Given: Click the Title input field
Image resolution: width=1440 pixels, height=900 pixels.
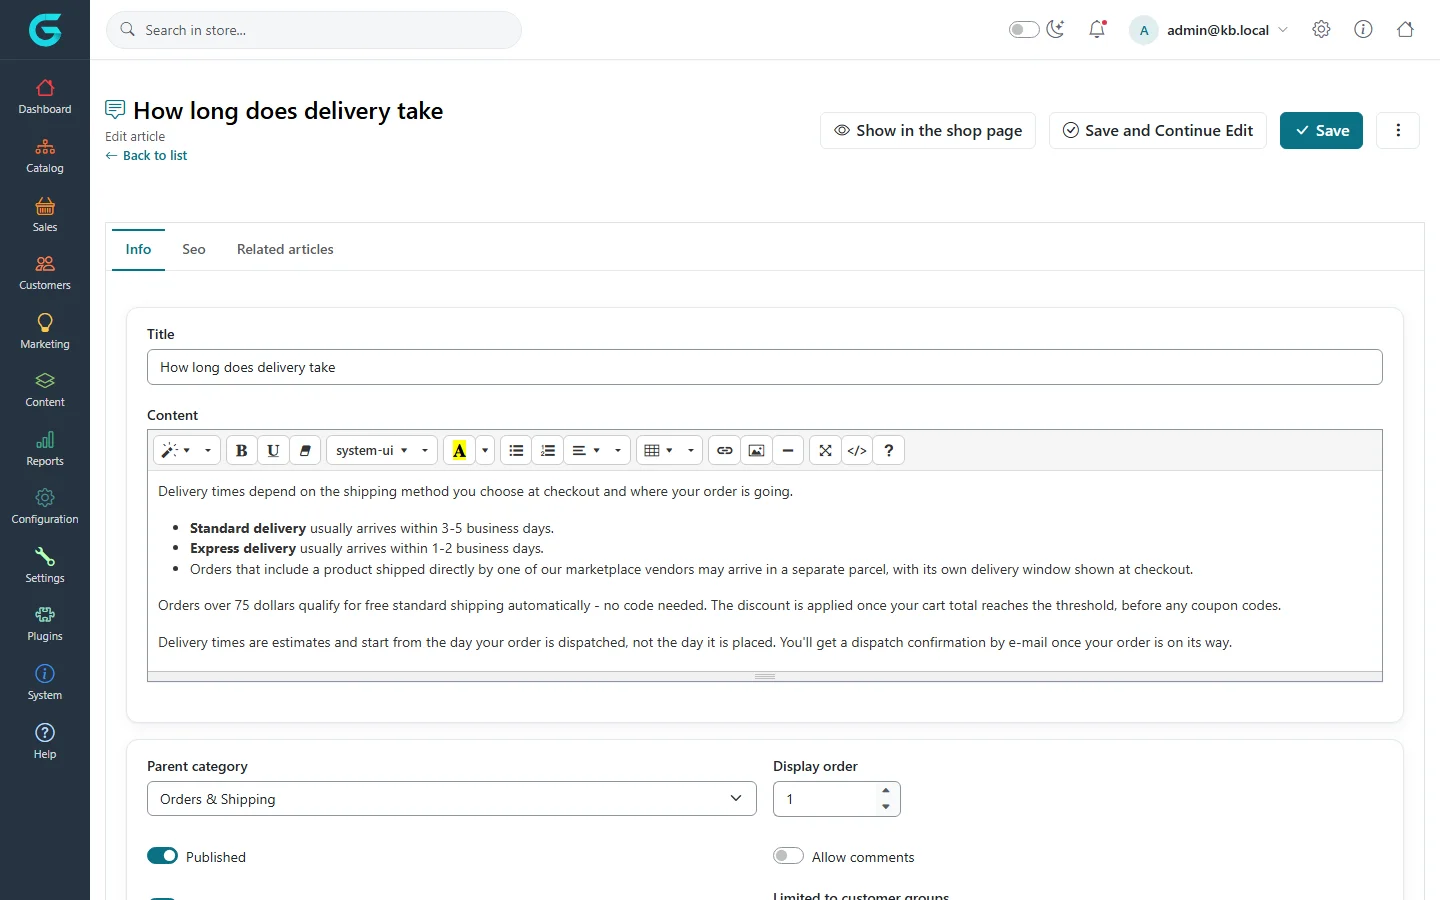Looking at the screenshot, I should tap(765, 367).
